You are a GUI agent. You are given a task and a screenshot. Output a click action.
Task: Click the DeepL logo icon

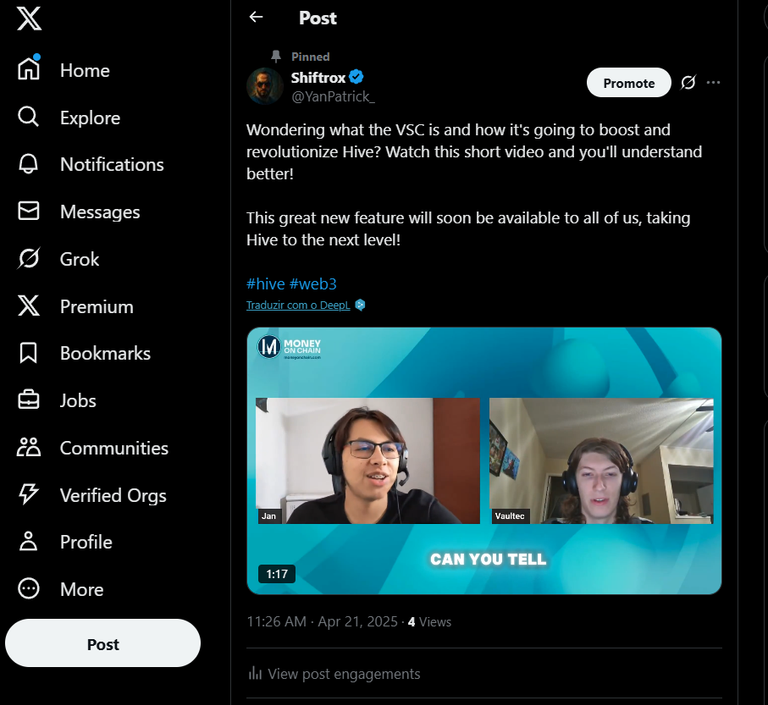(x=360, y=305)
